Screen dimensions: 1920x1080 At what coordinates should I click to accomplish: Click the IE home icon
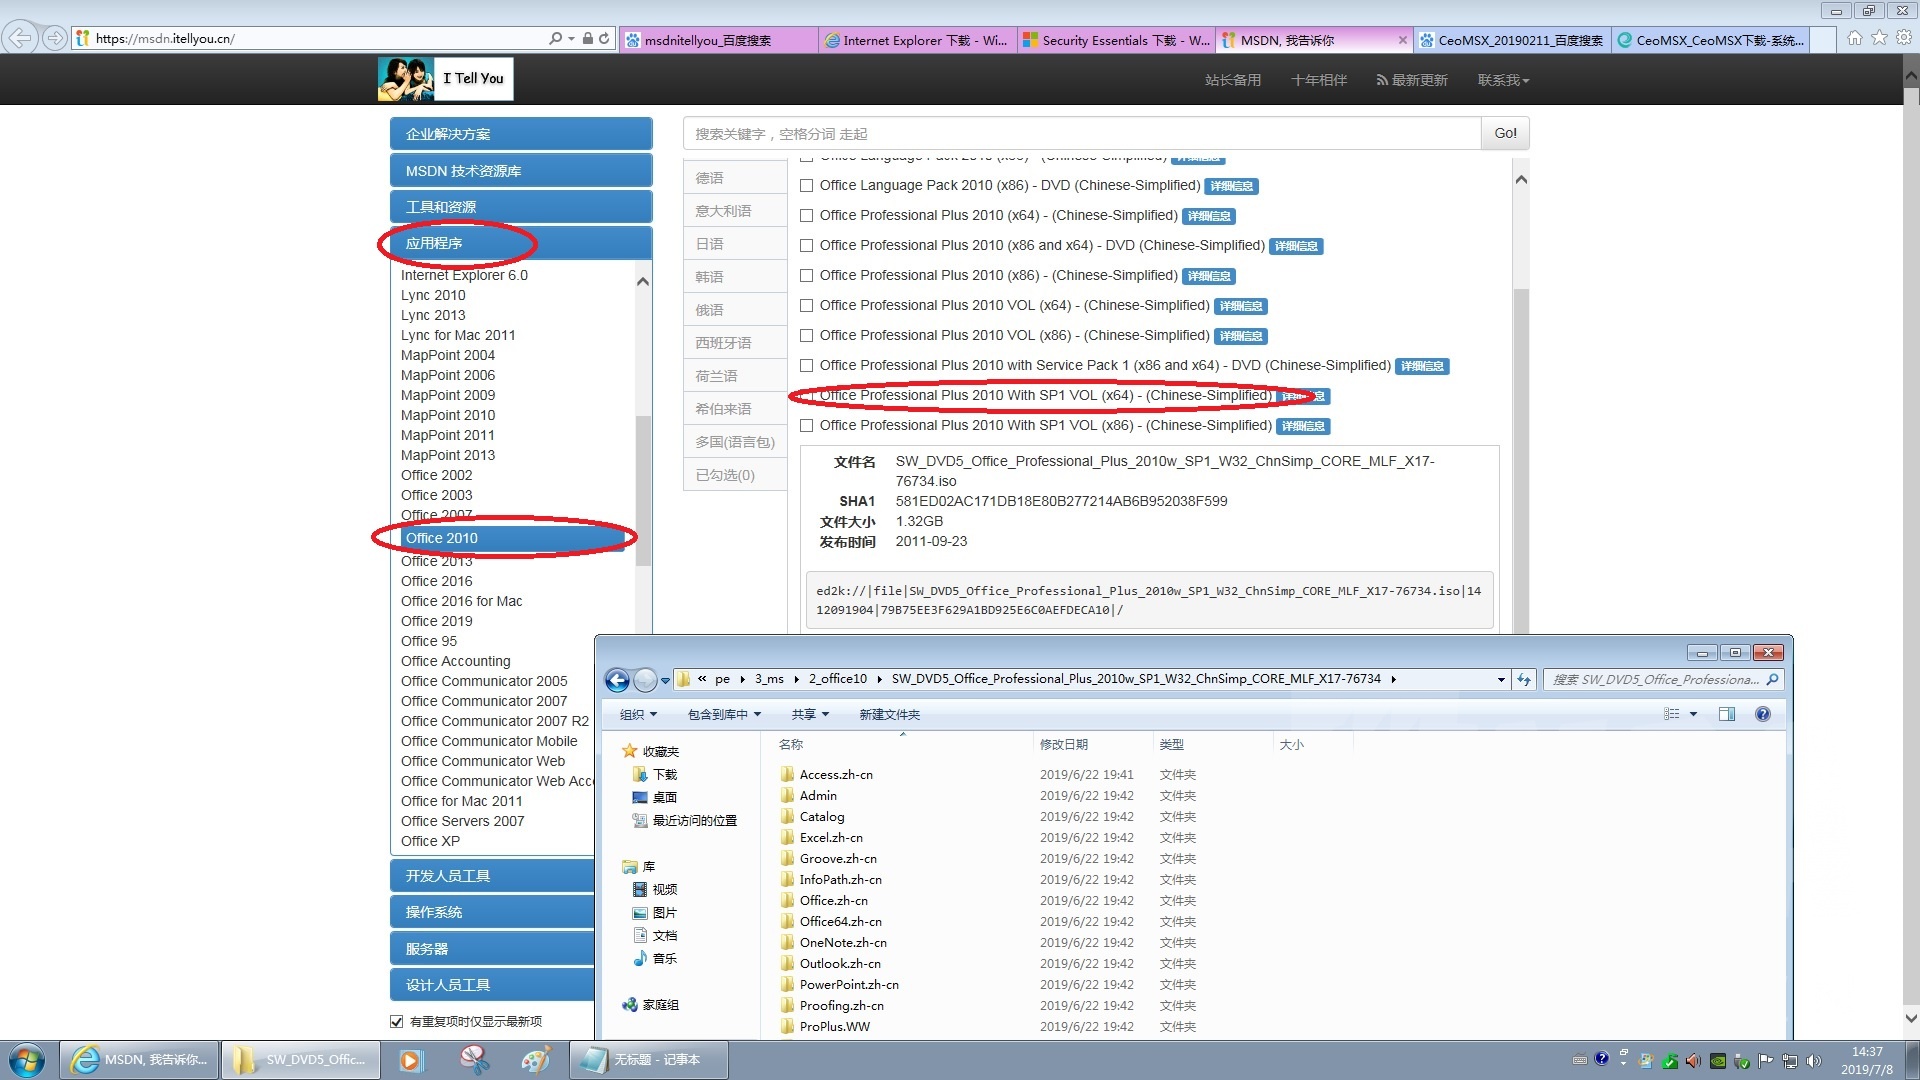point(1855,38)
